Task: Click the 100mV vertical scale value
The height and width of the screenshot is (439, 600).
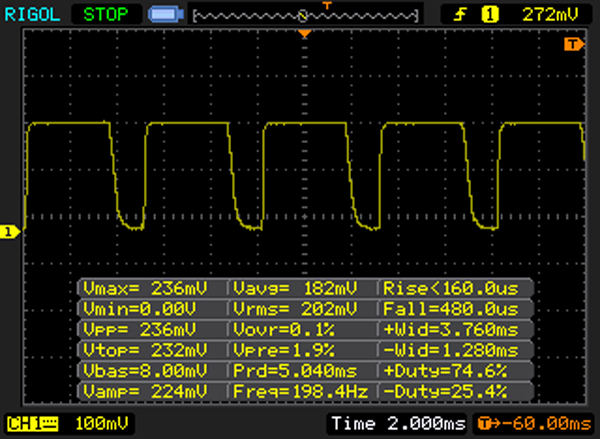Action: pos(102,424)
